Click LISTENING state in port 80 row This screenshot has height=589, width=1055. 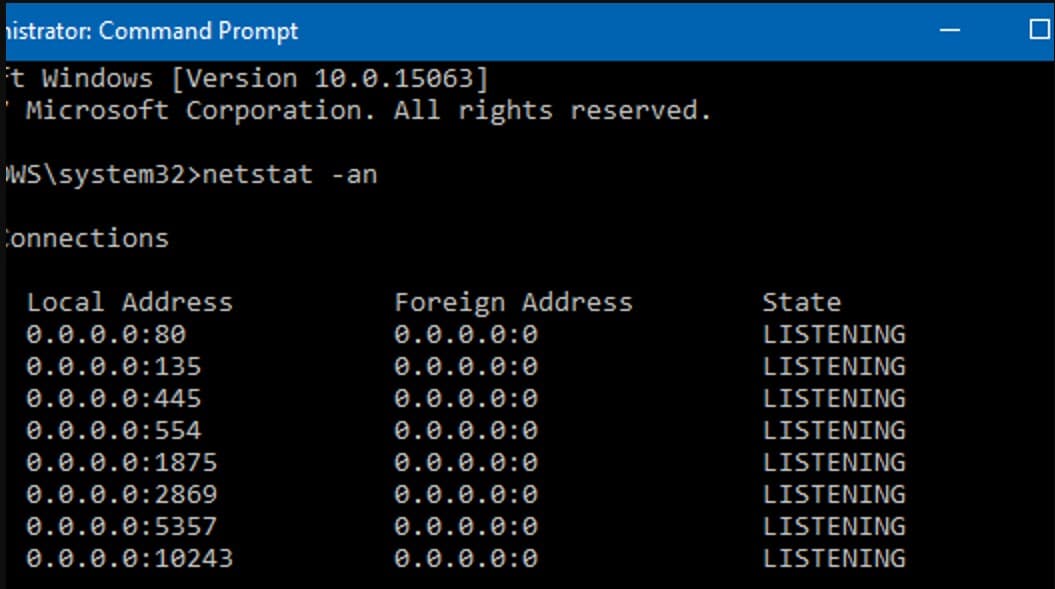(834, 335)
